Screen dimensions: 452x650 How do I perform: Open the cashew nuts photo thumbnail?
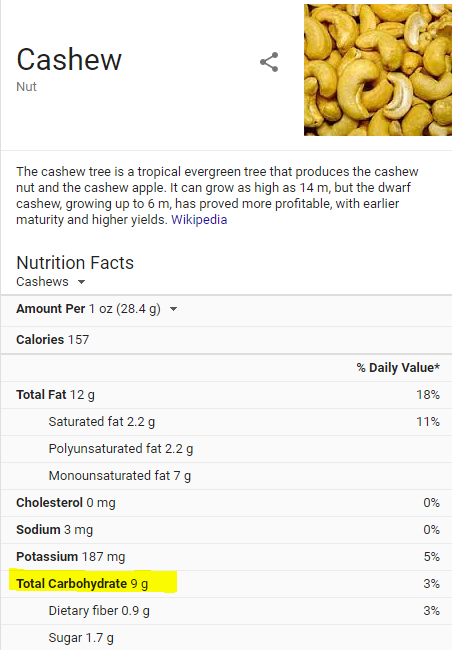[x=378, y=70]
